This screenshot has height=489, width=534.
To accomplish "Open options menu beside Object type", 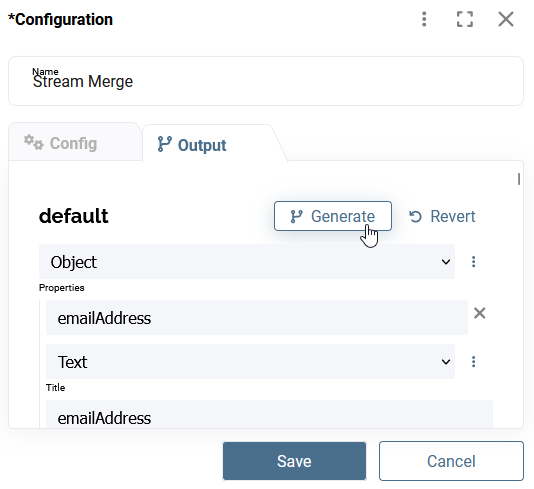I will click(x=473, y=262).
